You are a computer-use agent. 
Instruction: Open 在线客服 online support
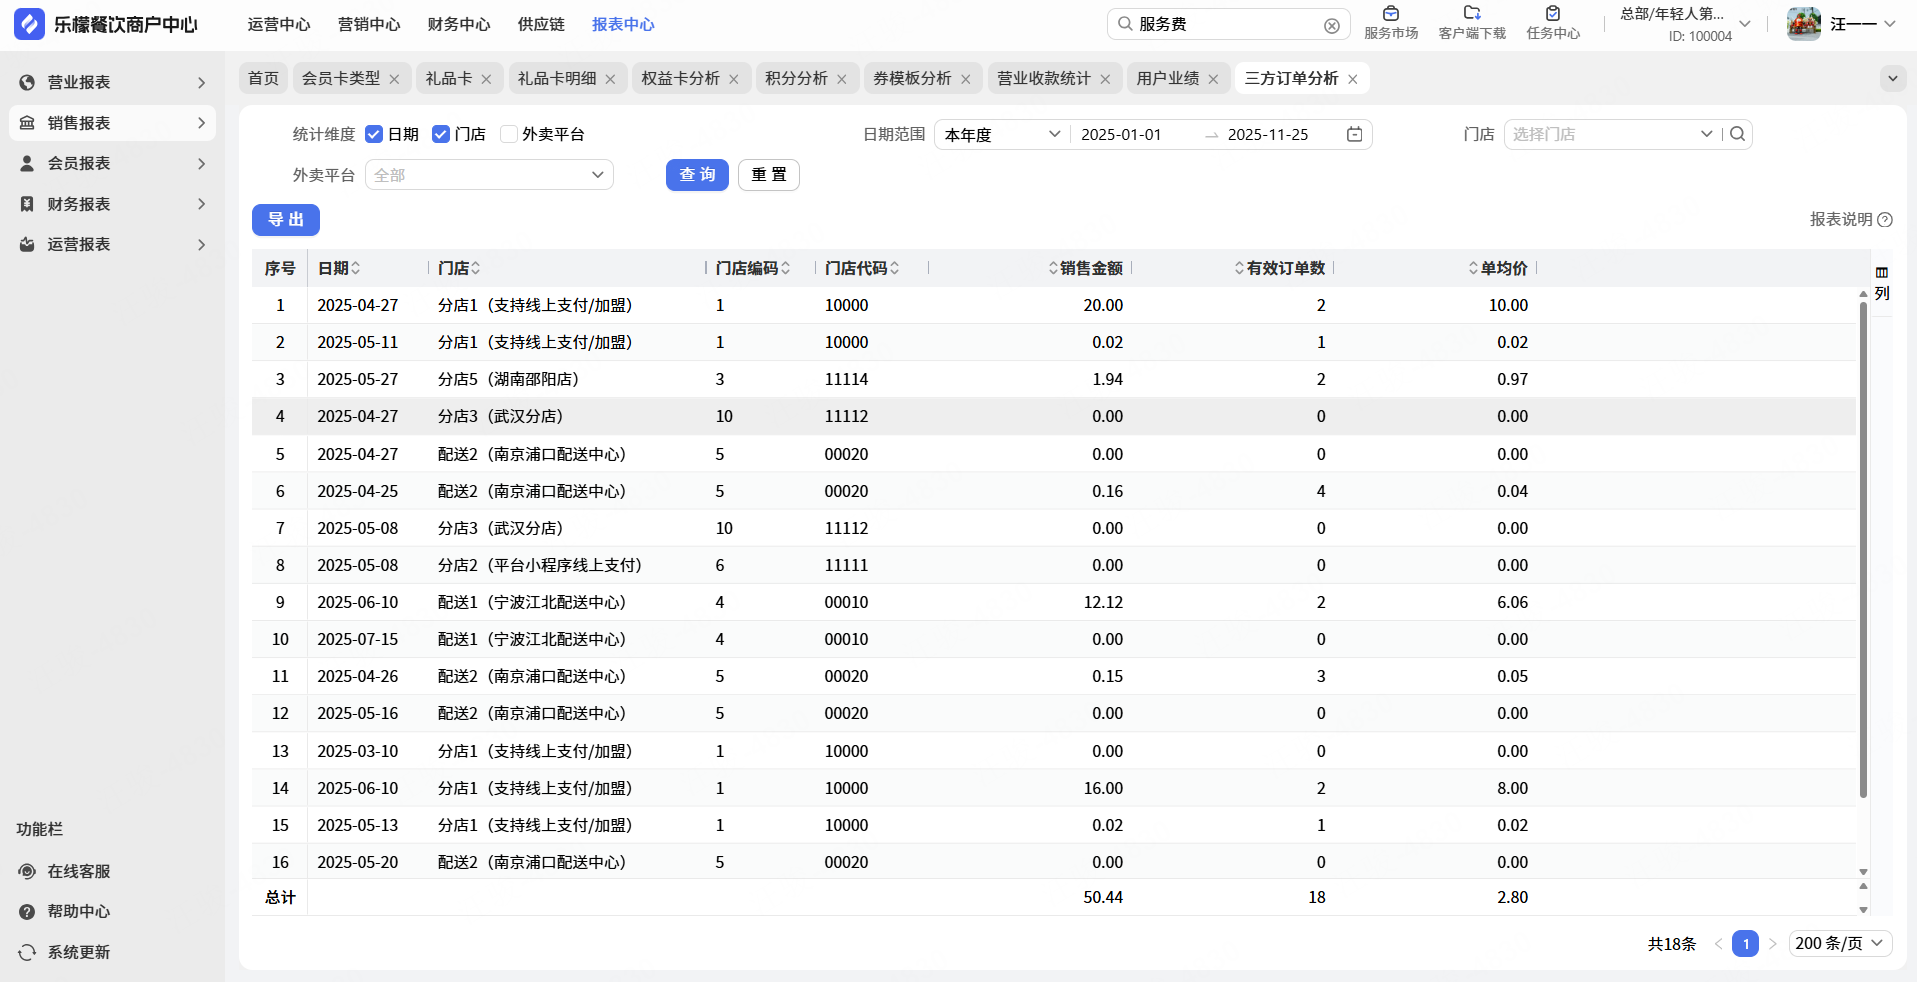78,871
